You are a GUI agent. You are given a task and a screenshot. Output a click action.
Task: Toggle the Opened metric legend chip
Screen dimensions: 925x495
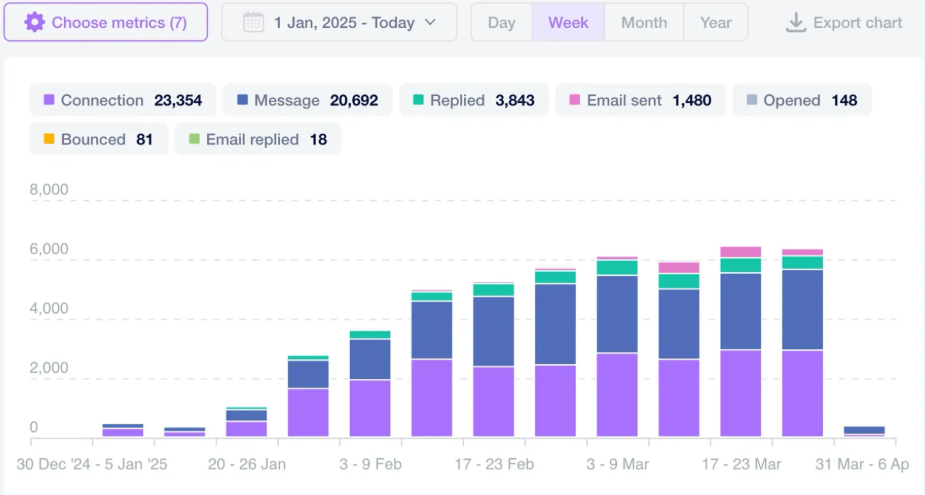point(801,100)
